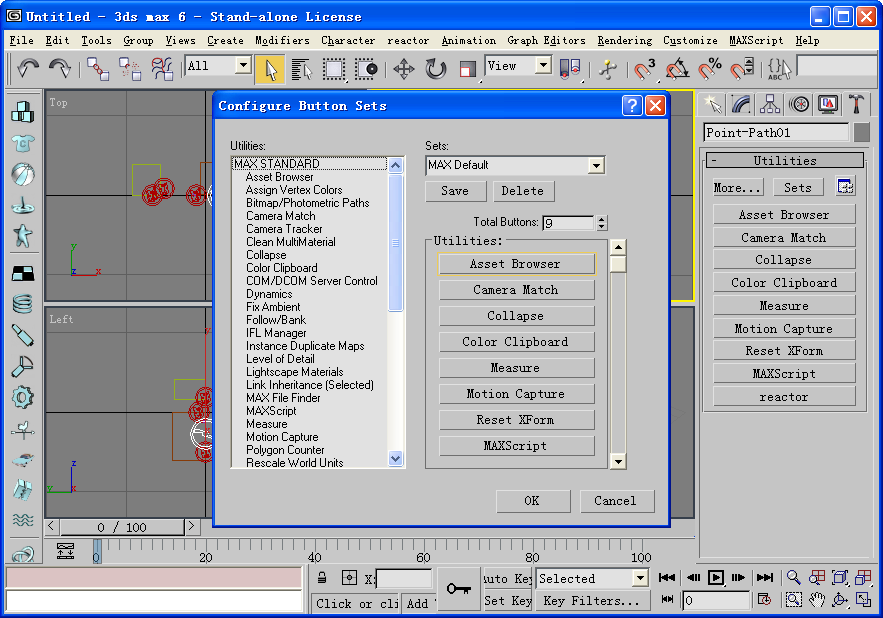Click the large Set Keys key icon
Screen dimensions: 883x618
(459, 589)
